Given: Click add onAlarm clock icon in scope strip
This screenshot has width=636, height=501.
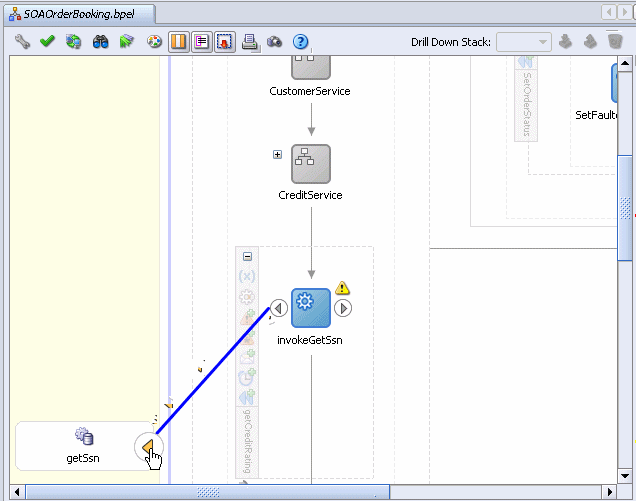Looking at the screenshot, I should [247, 376].
